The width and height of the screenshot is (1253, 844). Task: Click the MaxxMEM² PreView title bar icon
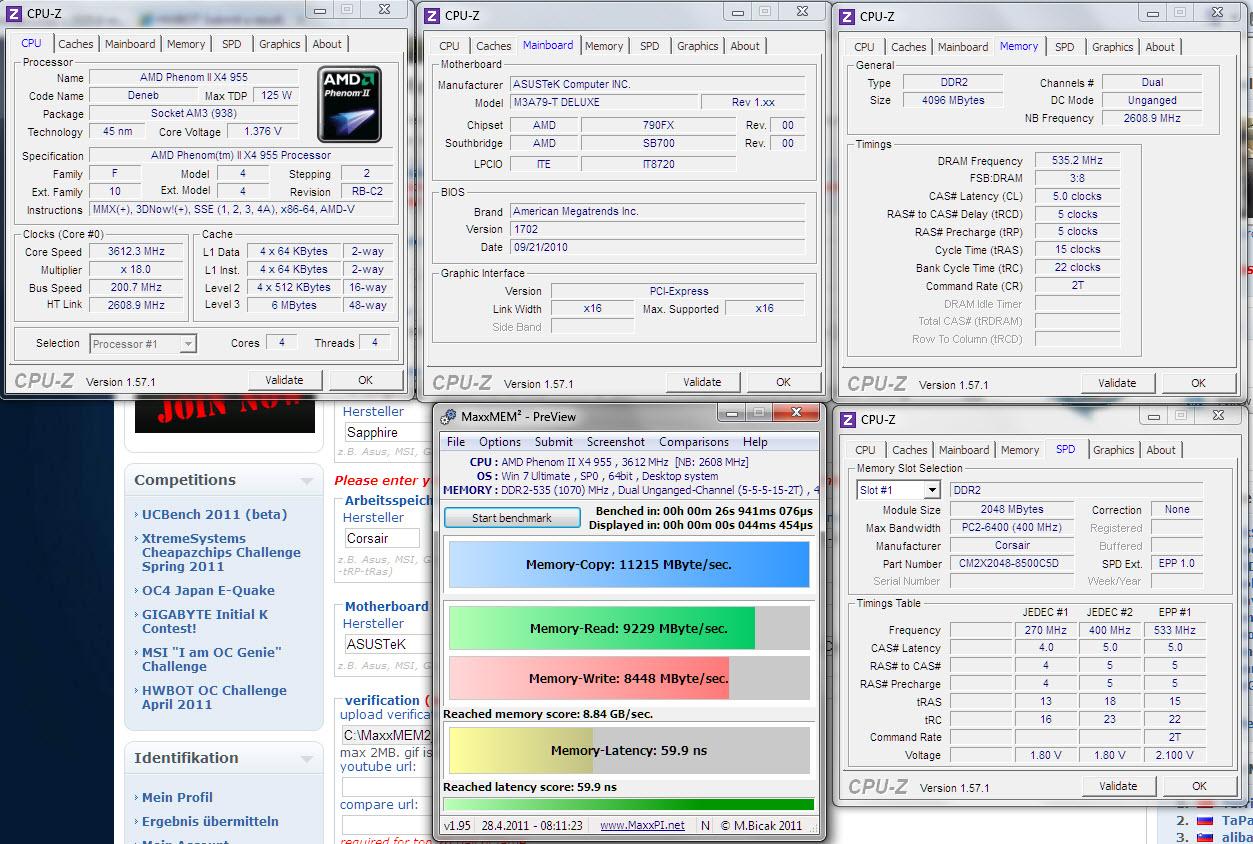pos(448,416)
